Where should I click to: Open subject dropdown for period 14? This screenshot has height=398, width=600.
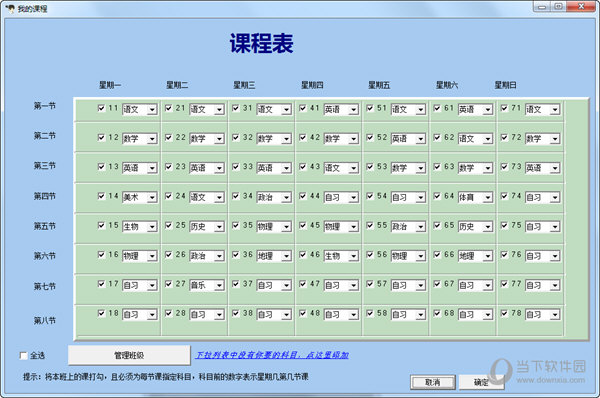pos(152,197)
